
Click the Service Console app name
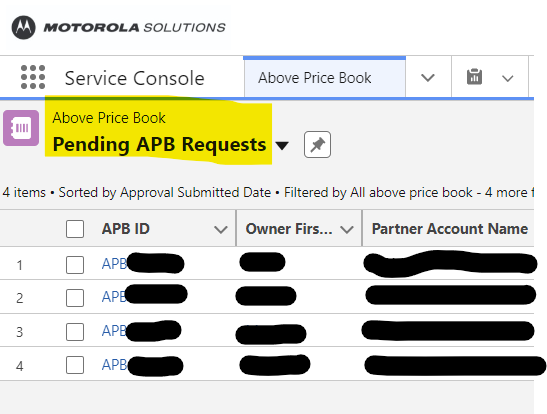coord(134,78)
